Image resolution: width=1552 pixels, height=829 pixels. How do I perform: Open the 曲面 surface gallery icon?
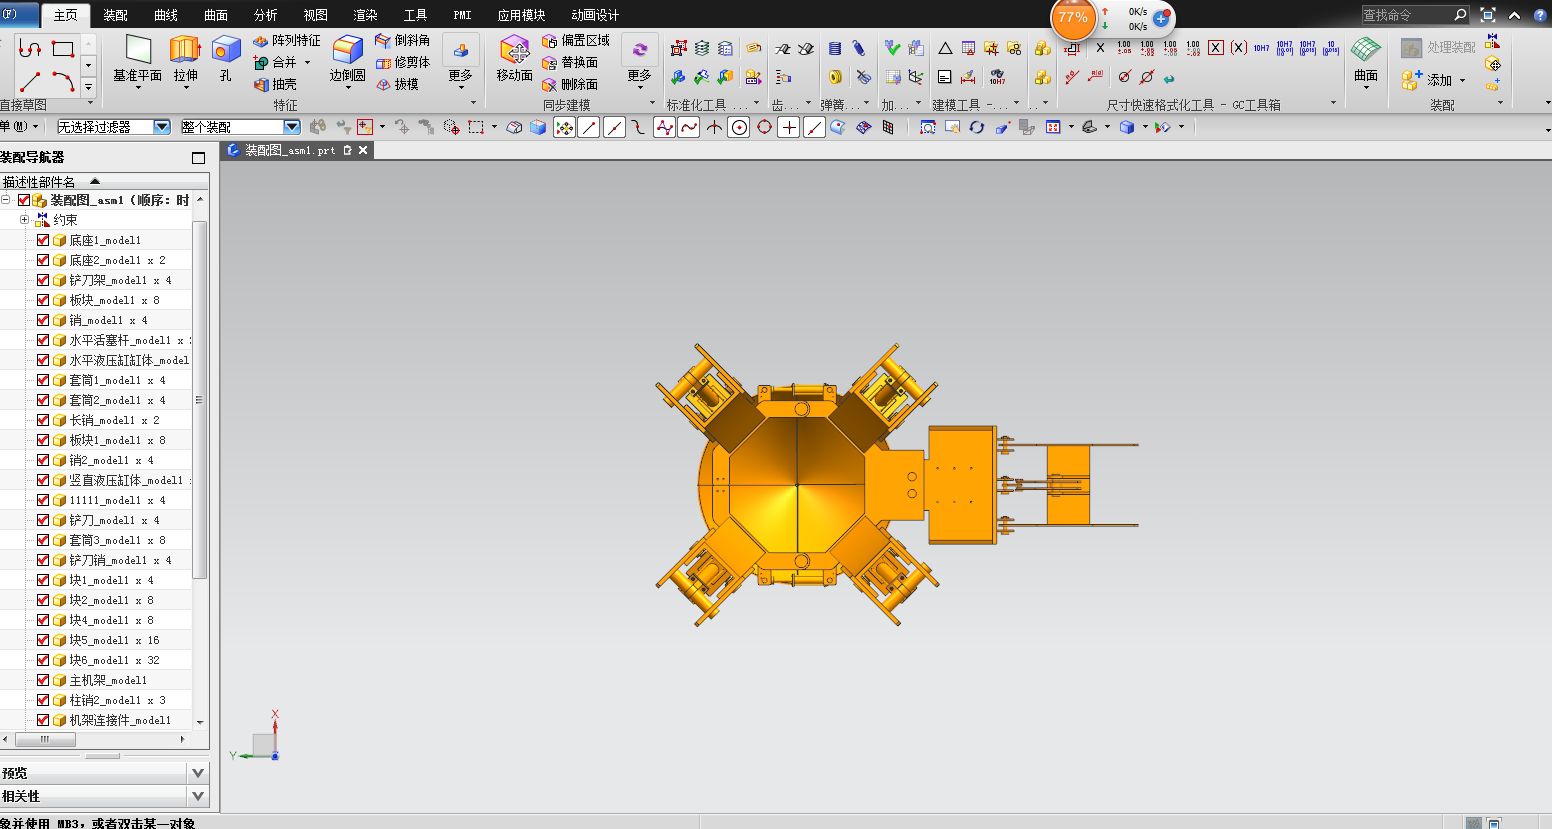click(1366, 49)
